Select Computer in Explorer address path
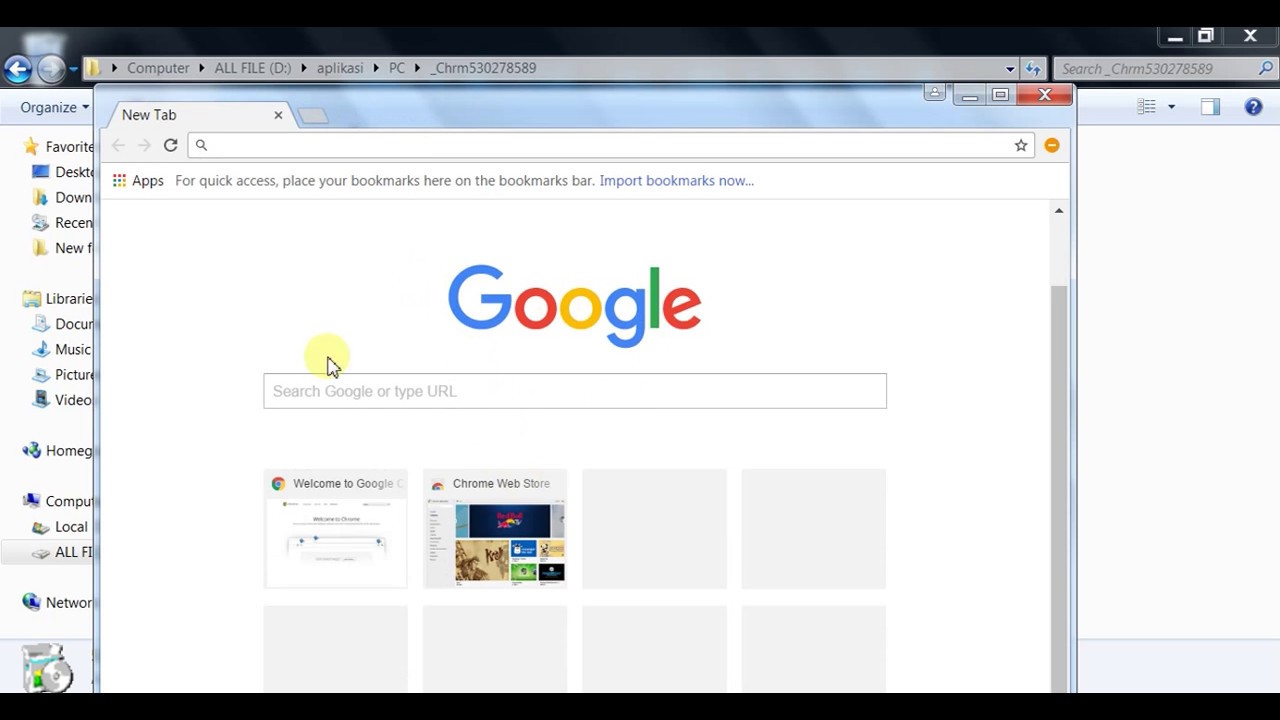 [x=158, y=68]
